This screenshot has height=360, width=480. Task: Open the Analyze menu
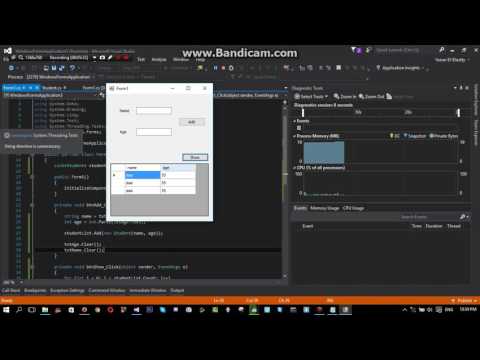[x=159, y=60]
